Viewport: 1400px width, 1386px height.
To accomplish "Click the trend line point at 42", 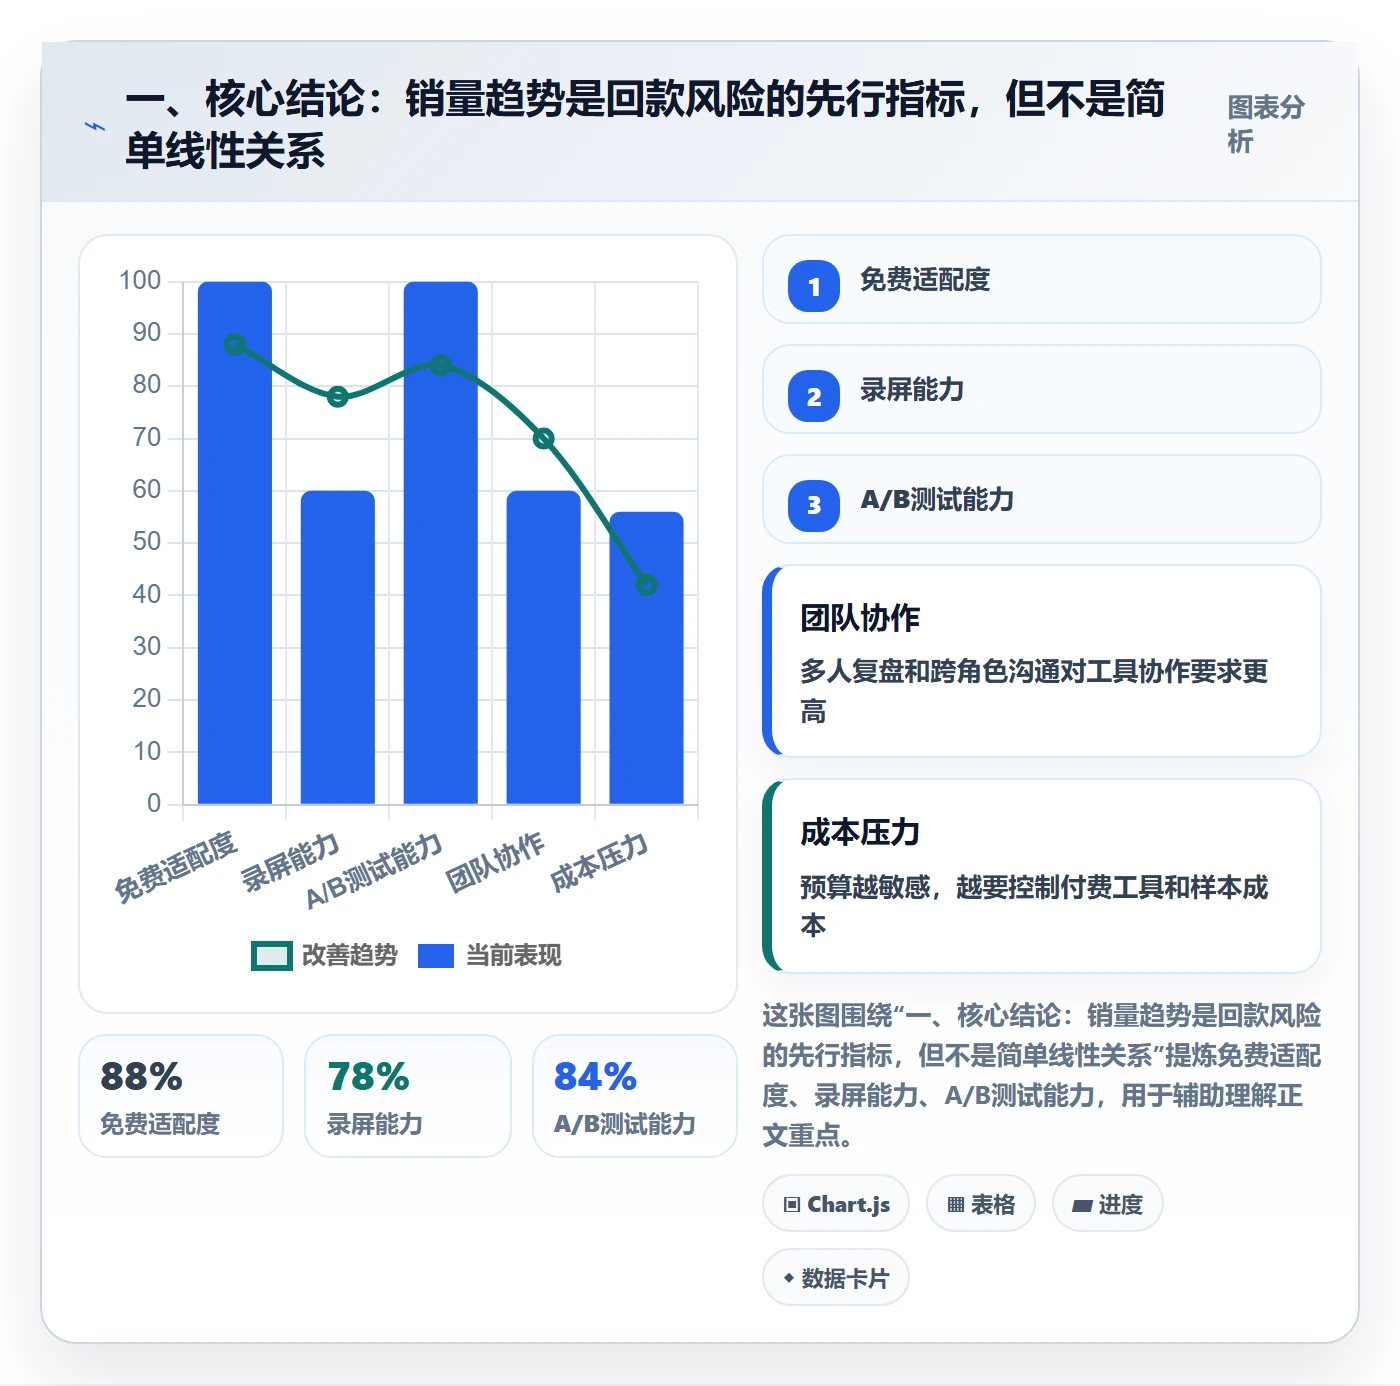I will coord(647,585).
